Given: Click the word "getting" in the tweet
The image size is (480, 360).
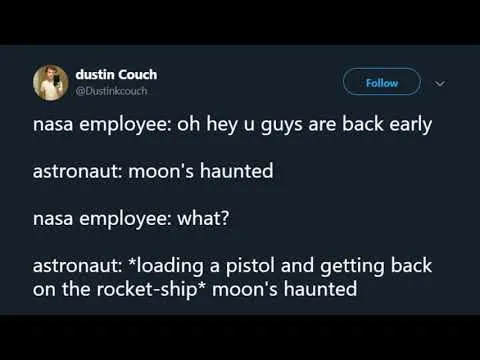Looking at the screenshot, I should [353, 266].
